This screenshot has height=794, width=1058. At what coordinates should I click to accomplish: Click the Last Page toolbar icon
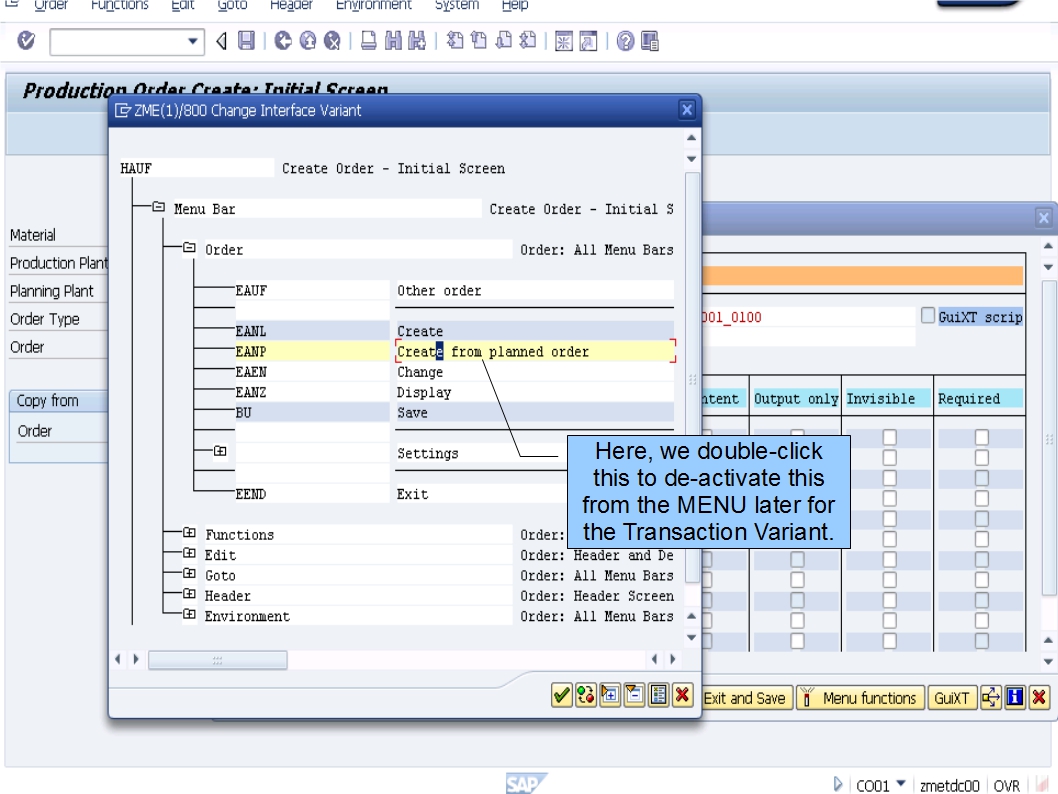(x=528, y=41)
